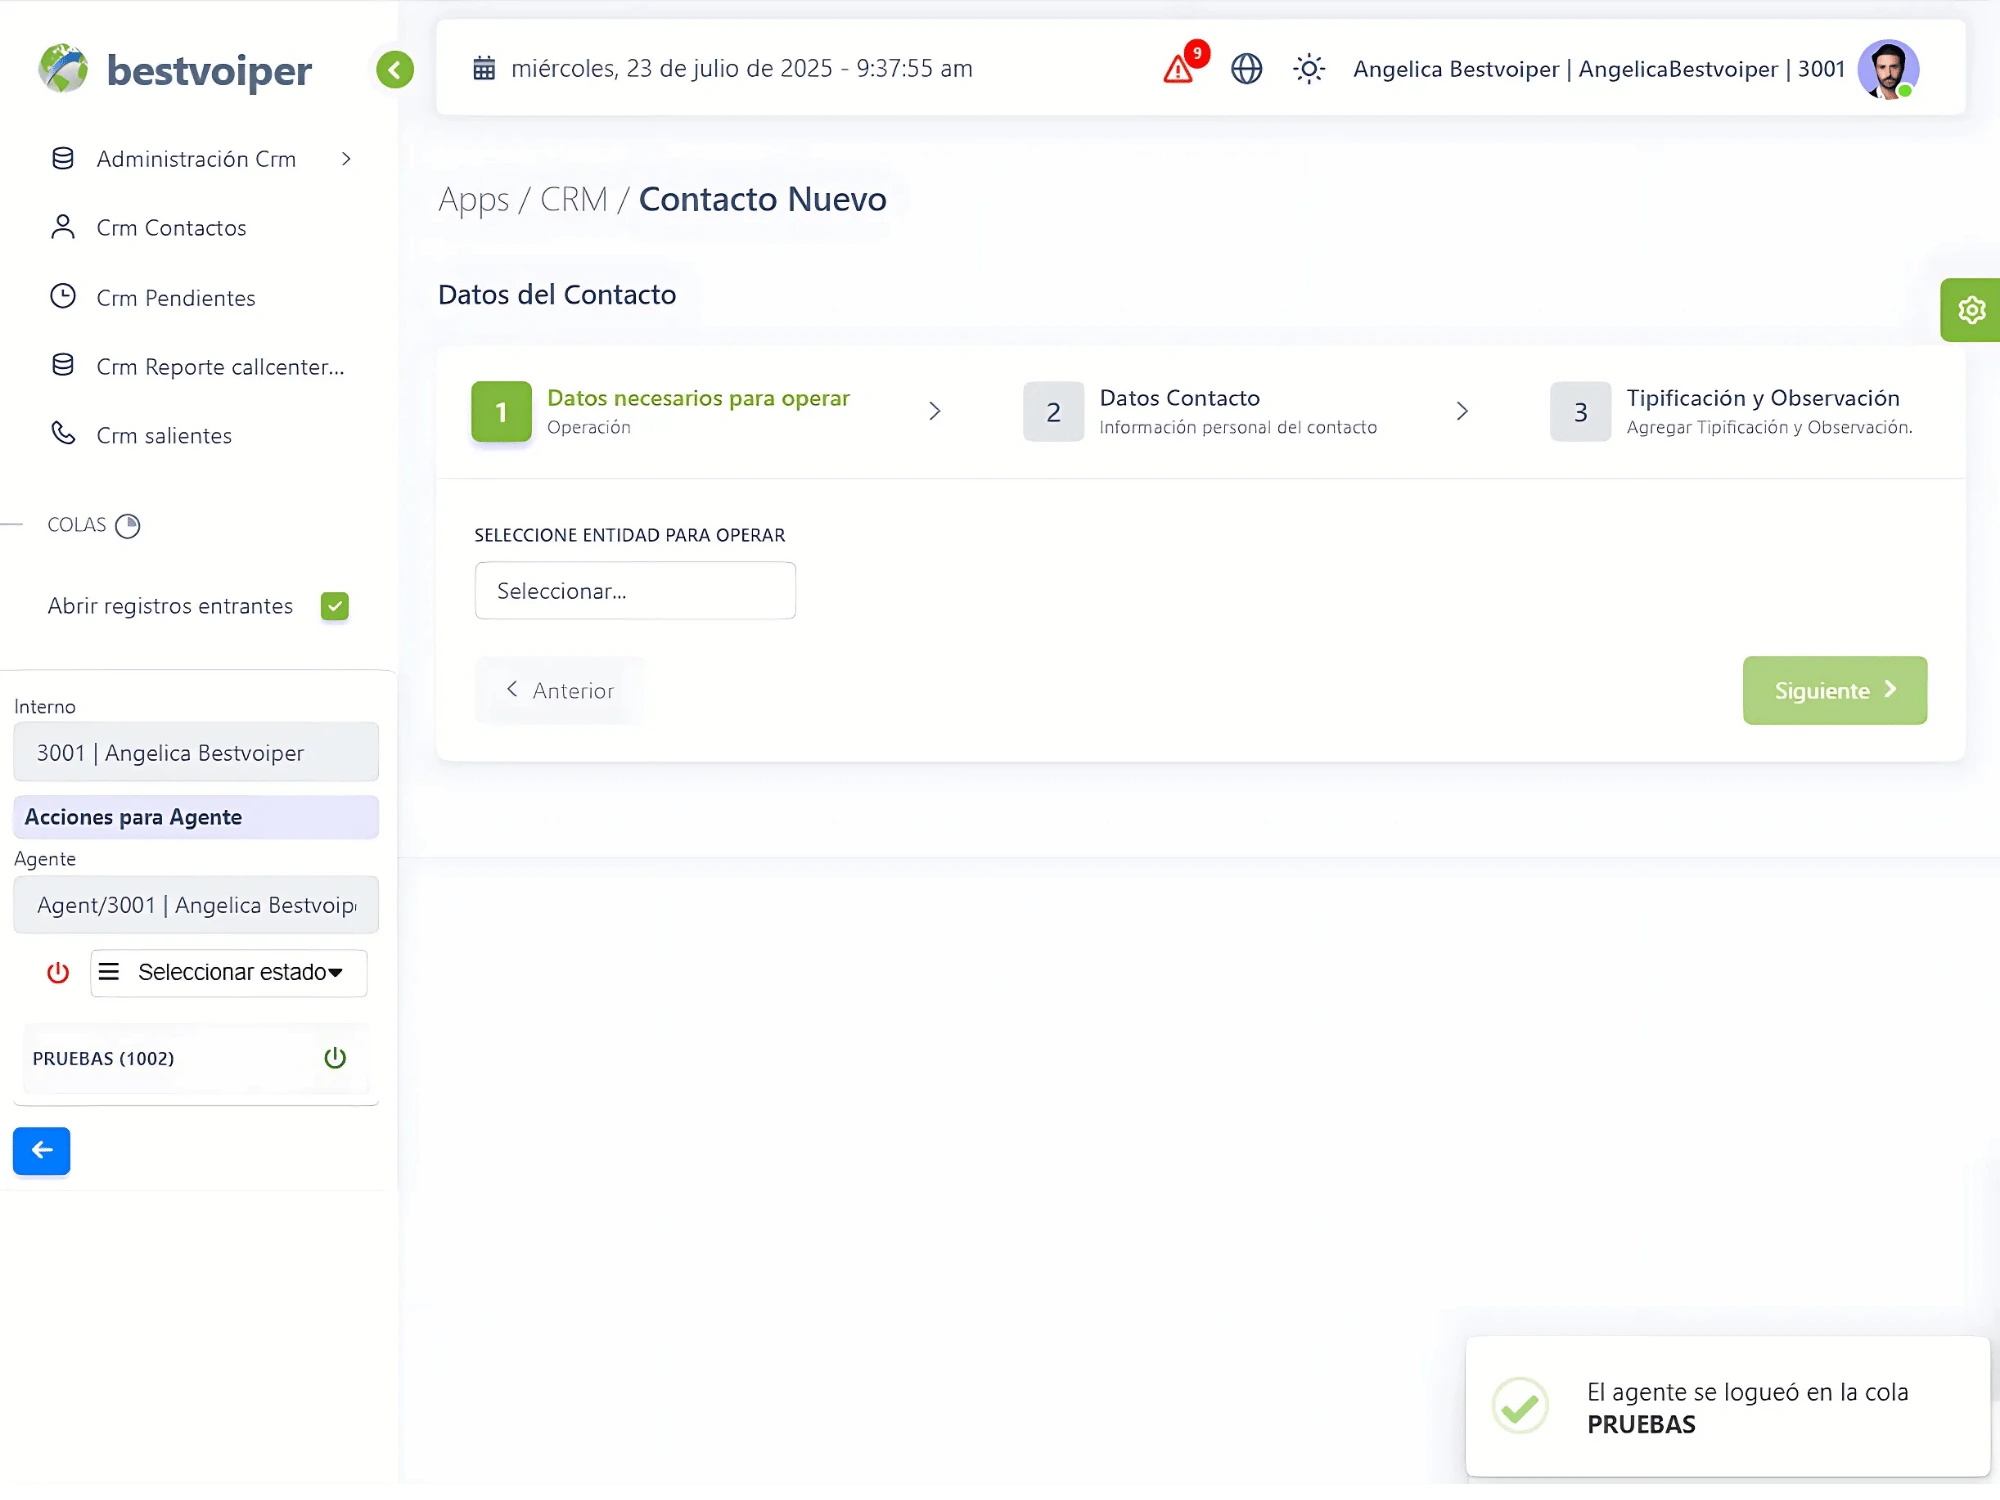Open the Seleccionar estado dropdown

tap(229, 973)
